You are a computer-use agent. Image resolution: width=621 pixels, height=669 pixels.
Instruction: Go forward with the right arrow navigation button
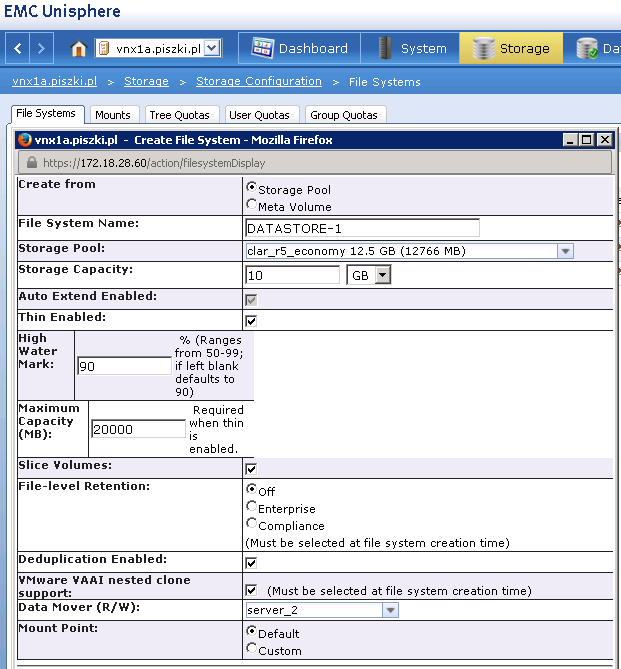[41, 48]
